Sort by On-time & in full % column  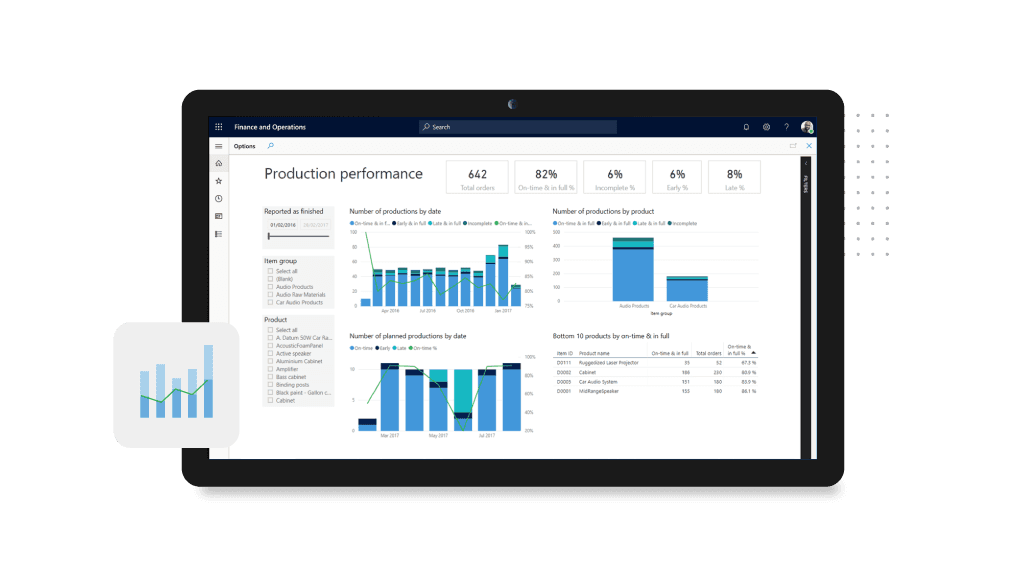(741, 349)
